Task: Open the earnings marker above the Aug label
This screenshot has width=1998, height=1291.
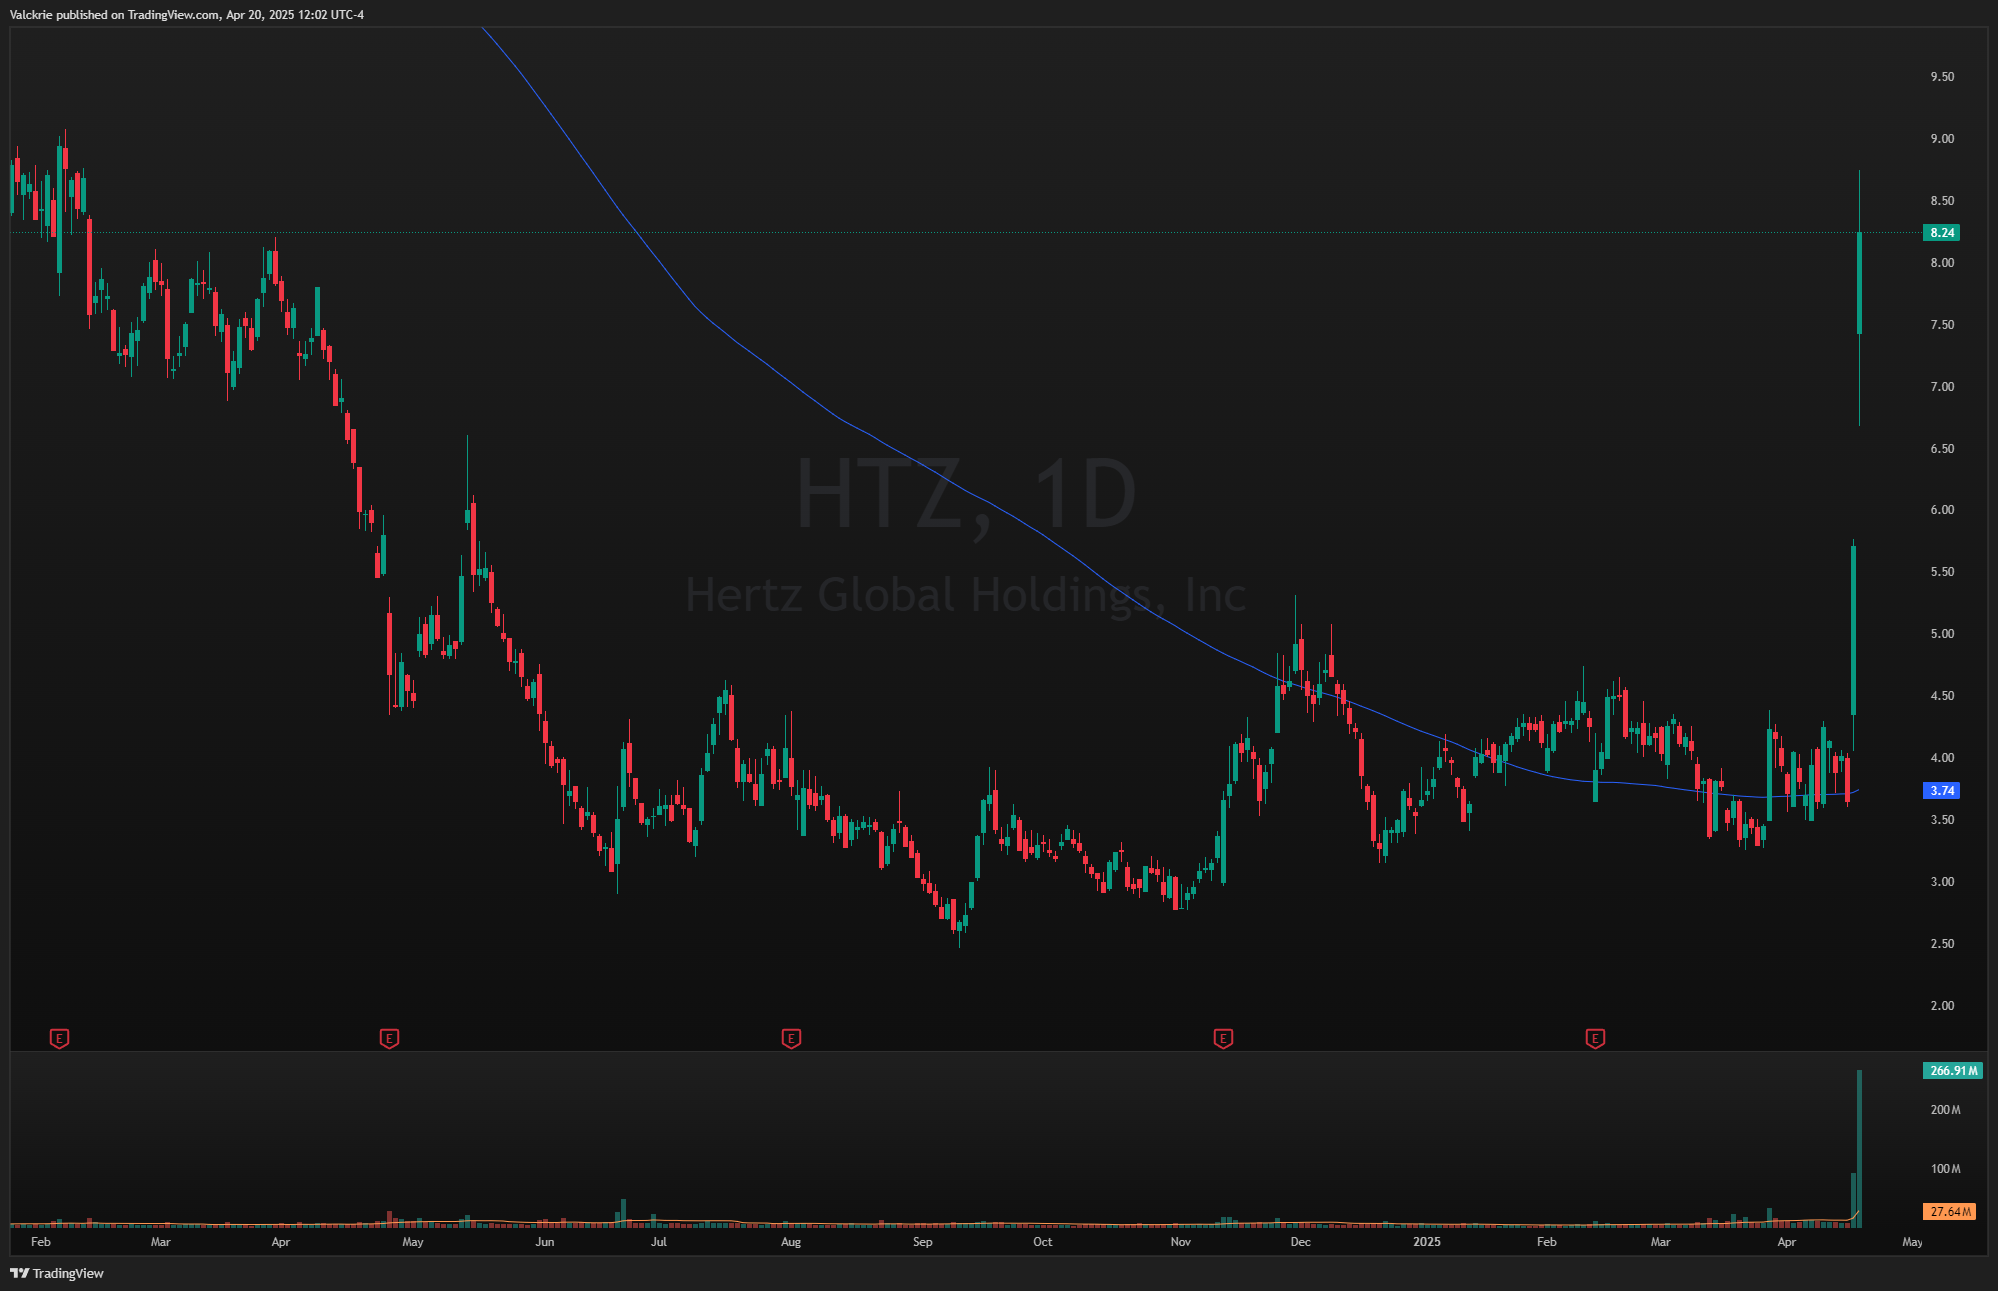Action: coord(791,1039)
